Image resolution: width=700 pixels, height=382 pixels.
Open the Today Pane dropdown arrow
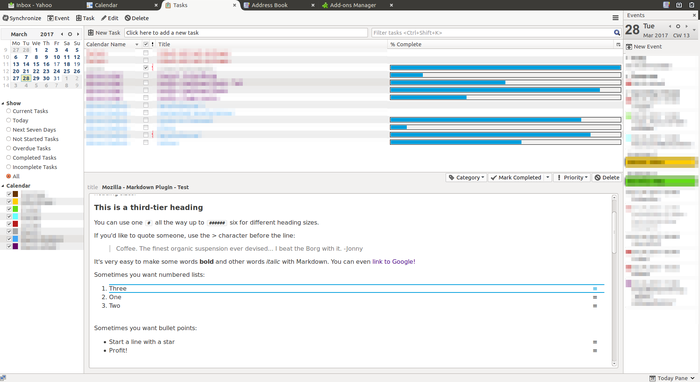coord(693,378)
